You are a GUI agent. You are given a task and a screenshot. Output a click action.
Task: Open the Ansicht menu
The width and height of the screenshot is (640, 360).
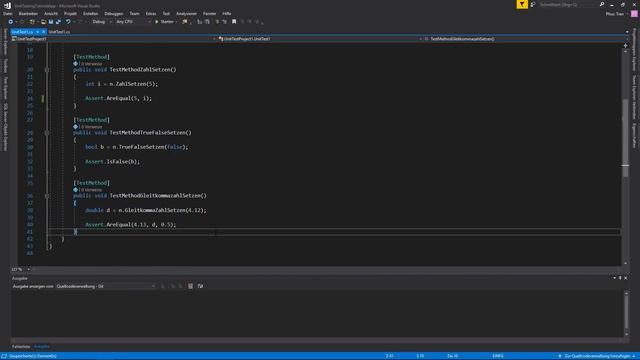(51, 13)
